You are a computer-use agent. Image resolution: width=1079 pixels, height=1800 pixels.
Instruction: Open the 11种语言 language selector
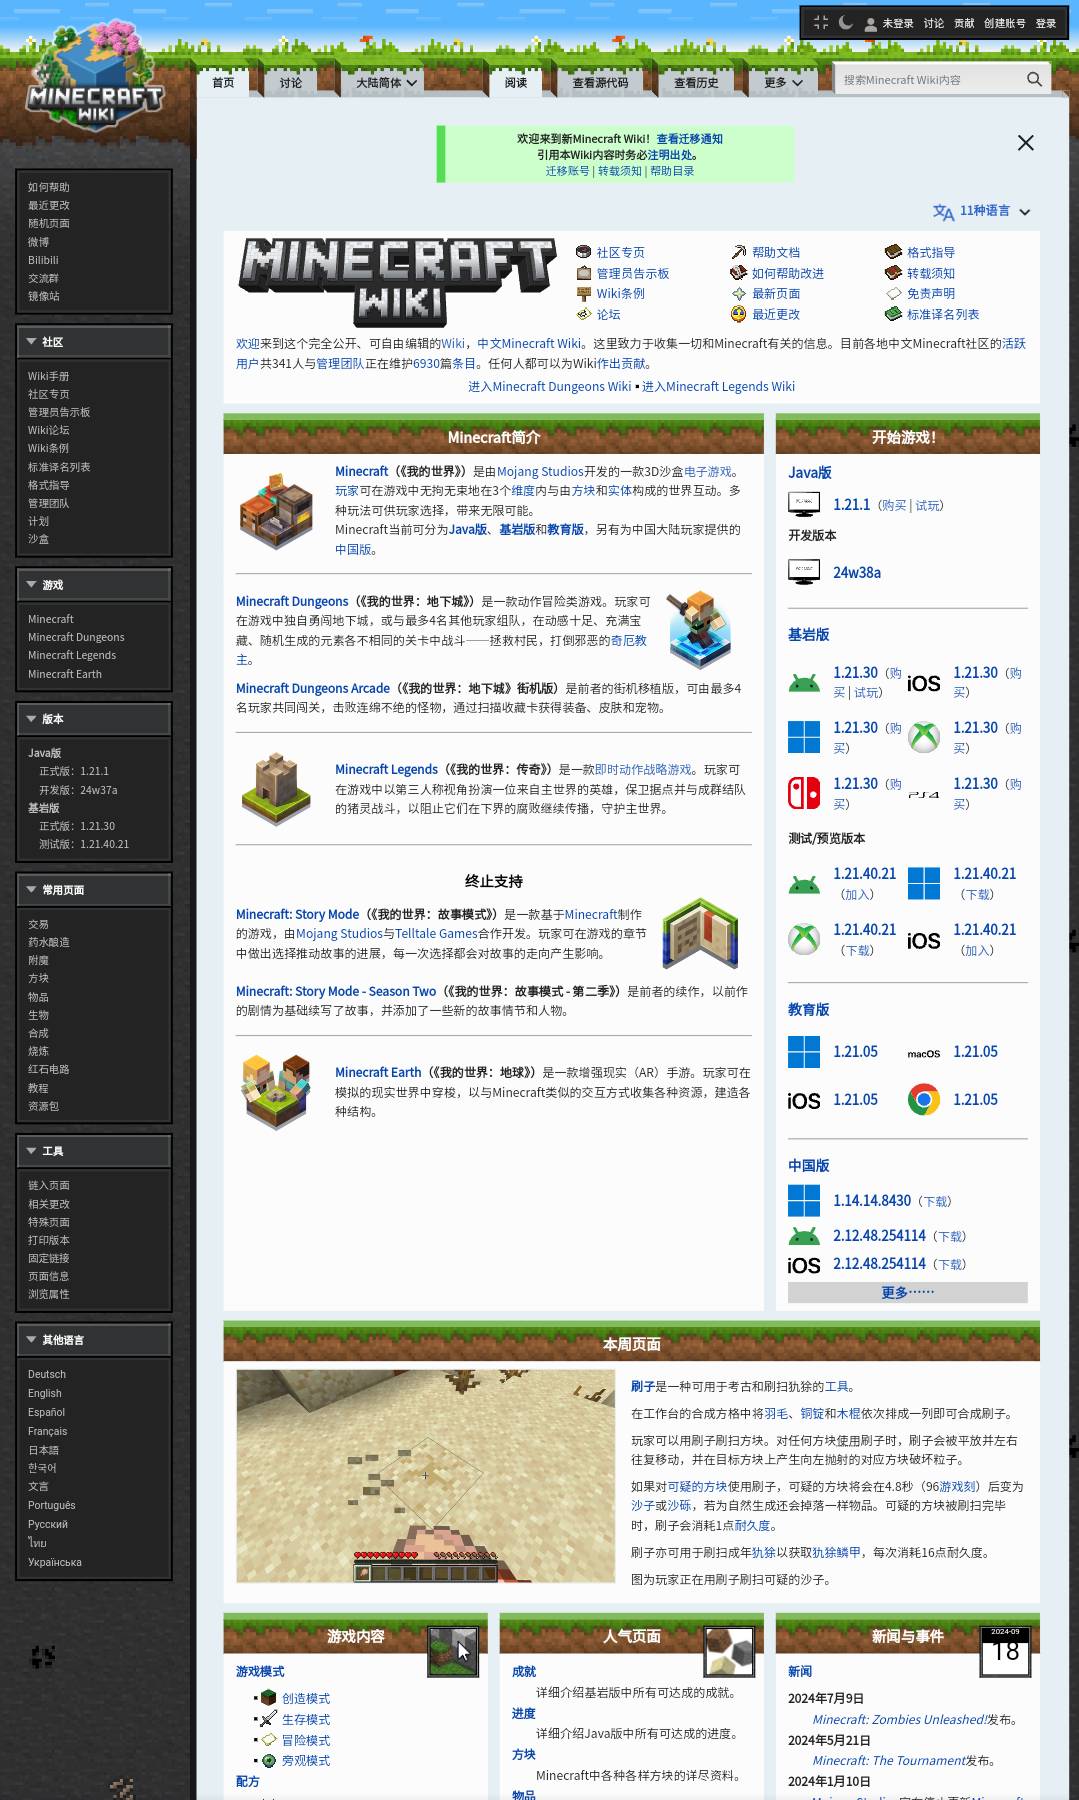coord(981,211)
